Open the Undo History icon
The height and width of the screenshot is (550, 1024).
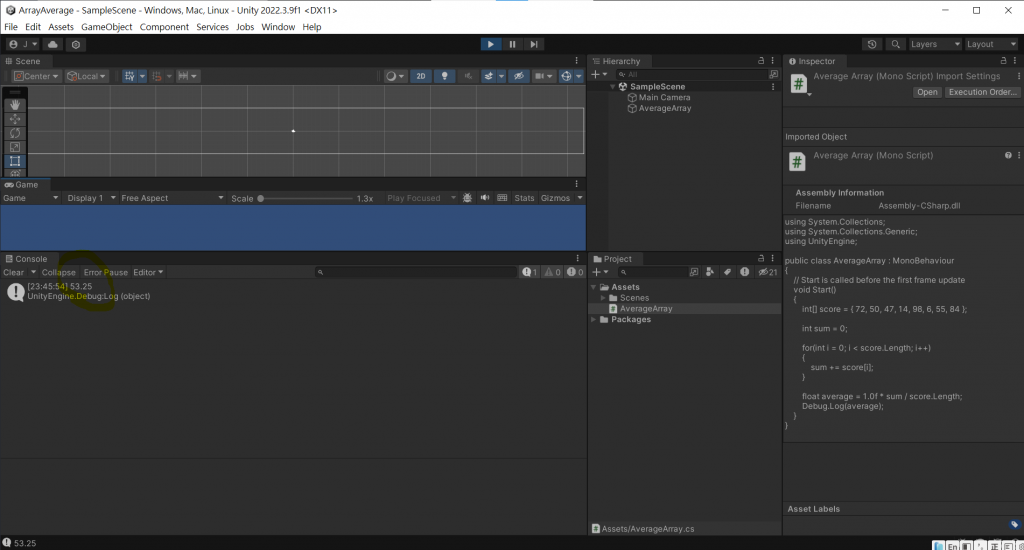tap(872, 44)
